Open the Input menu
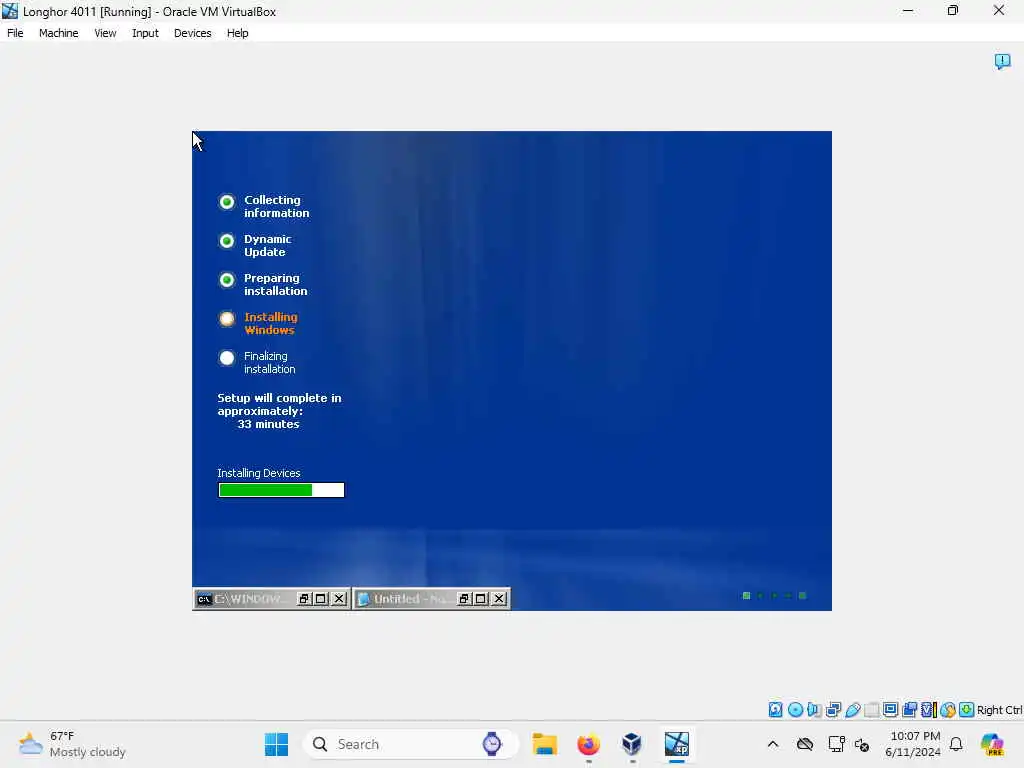 [145, 33]
